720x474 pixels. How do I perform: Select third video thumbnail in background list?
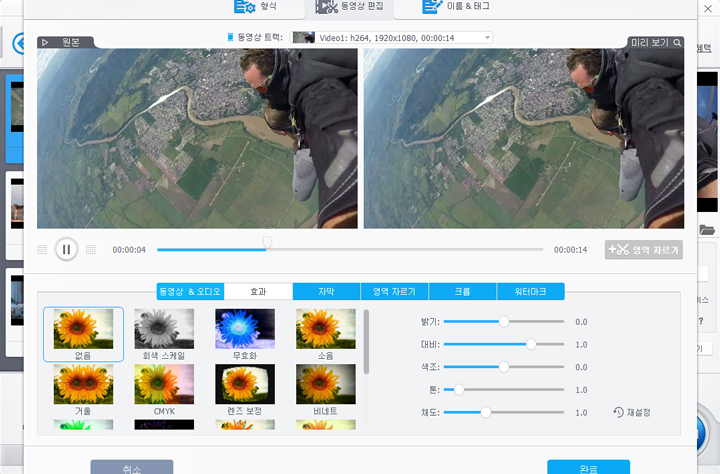[x=17, y=301]
